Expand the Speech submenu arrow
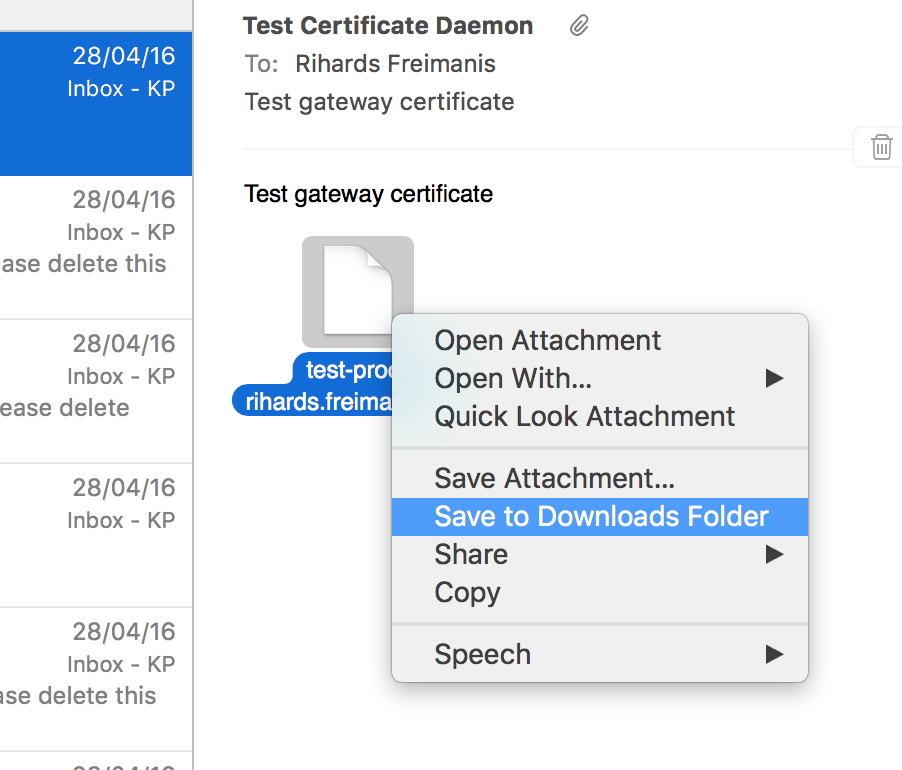 773,655
